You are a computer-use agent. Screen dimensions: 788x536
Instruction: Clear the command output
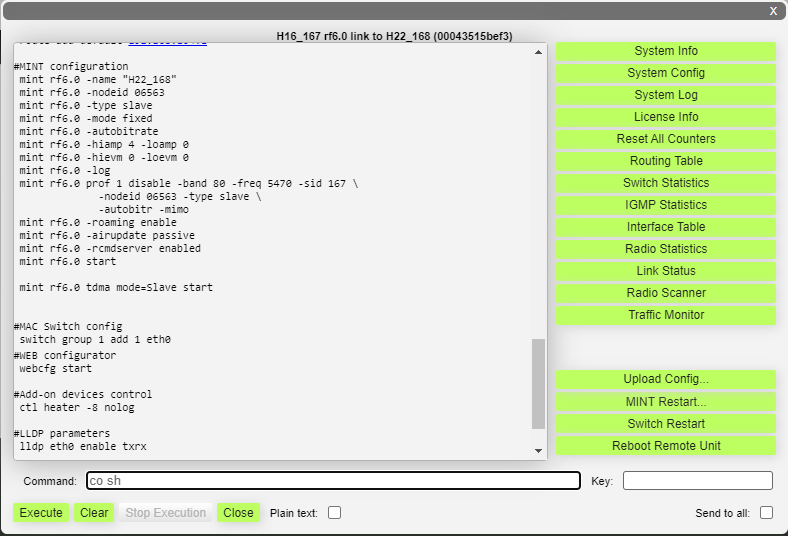click(x=94, y=513)
